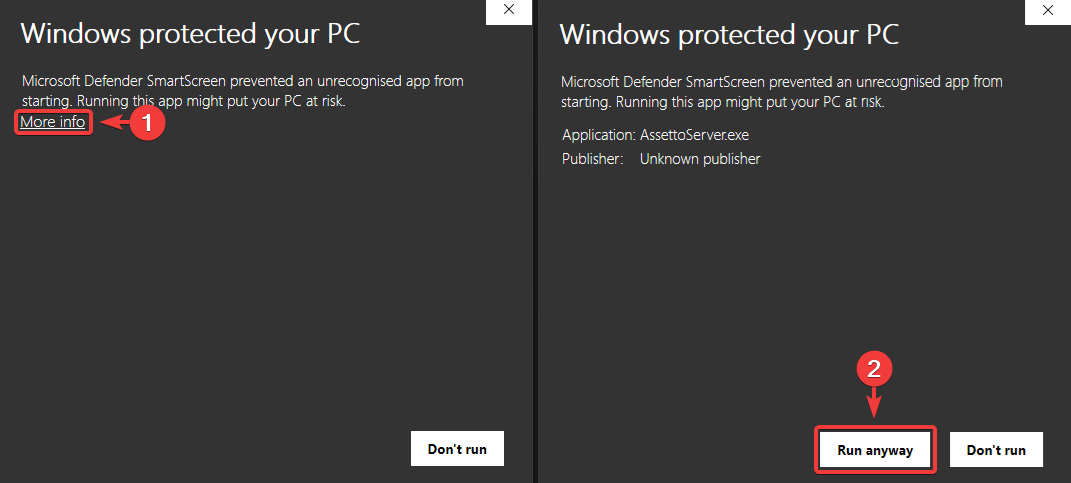Click the Application: label
Screen dimensions: 1071x483
coord(596,135)
